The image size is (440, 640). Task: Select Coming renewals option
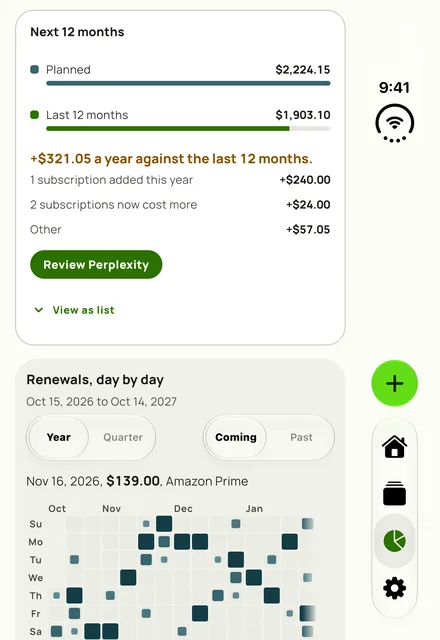(236, 437)
